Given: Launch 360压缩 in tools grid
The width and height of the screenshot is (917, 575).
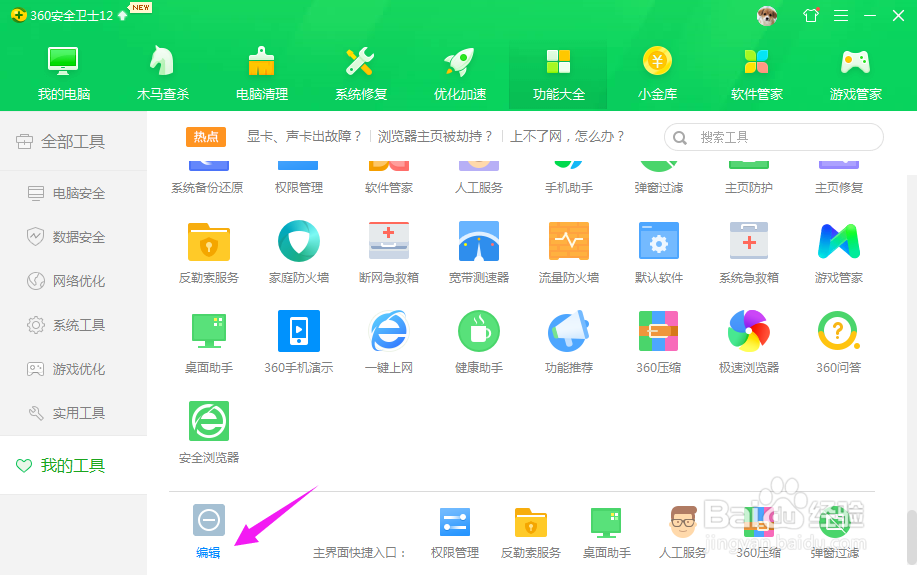Looking at the screenshot, I should pyautogui.click(x=659, y=343).
